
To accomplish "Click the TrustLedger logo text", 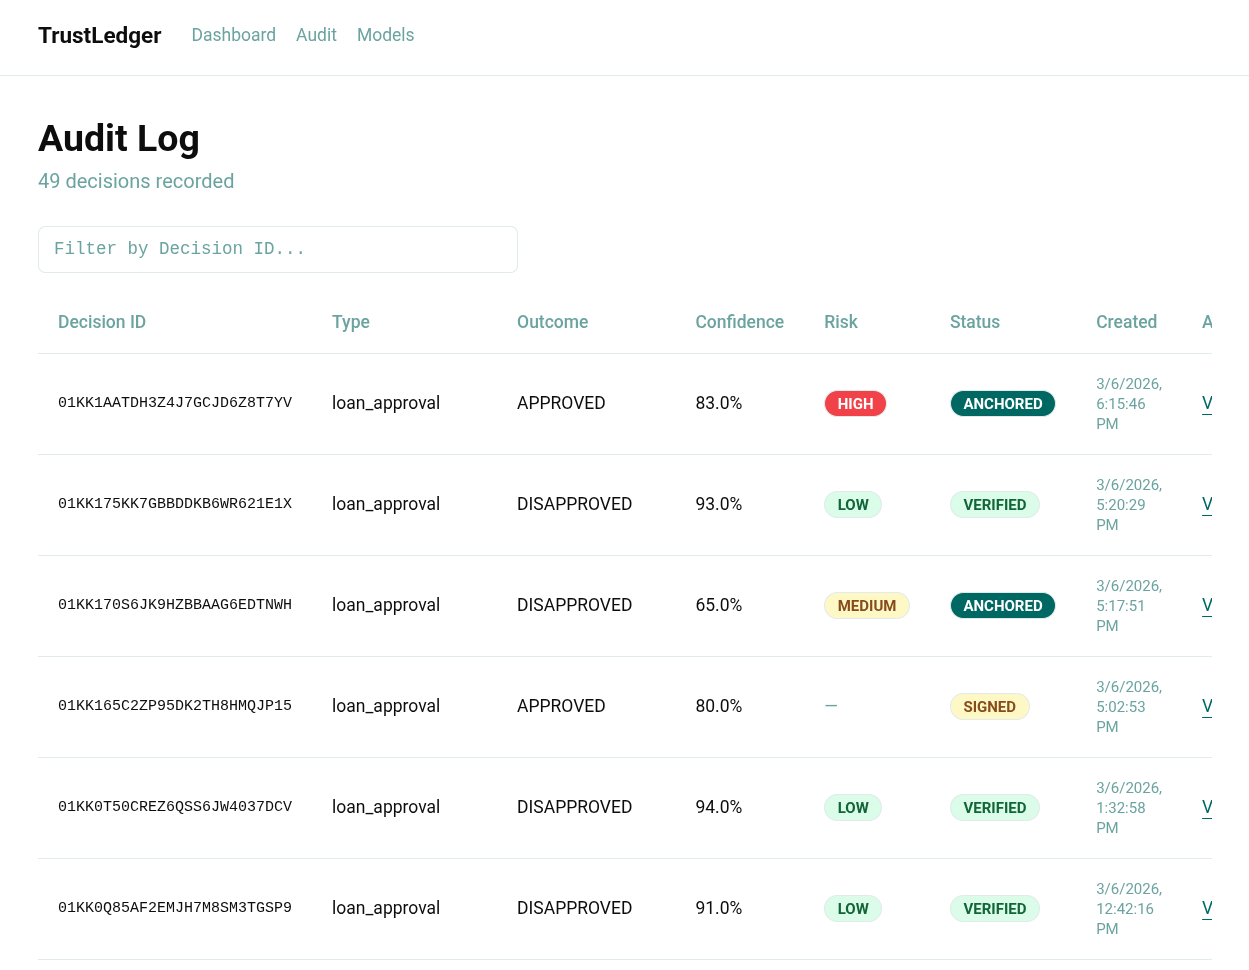I will point(99,36).
